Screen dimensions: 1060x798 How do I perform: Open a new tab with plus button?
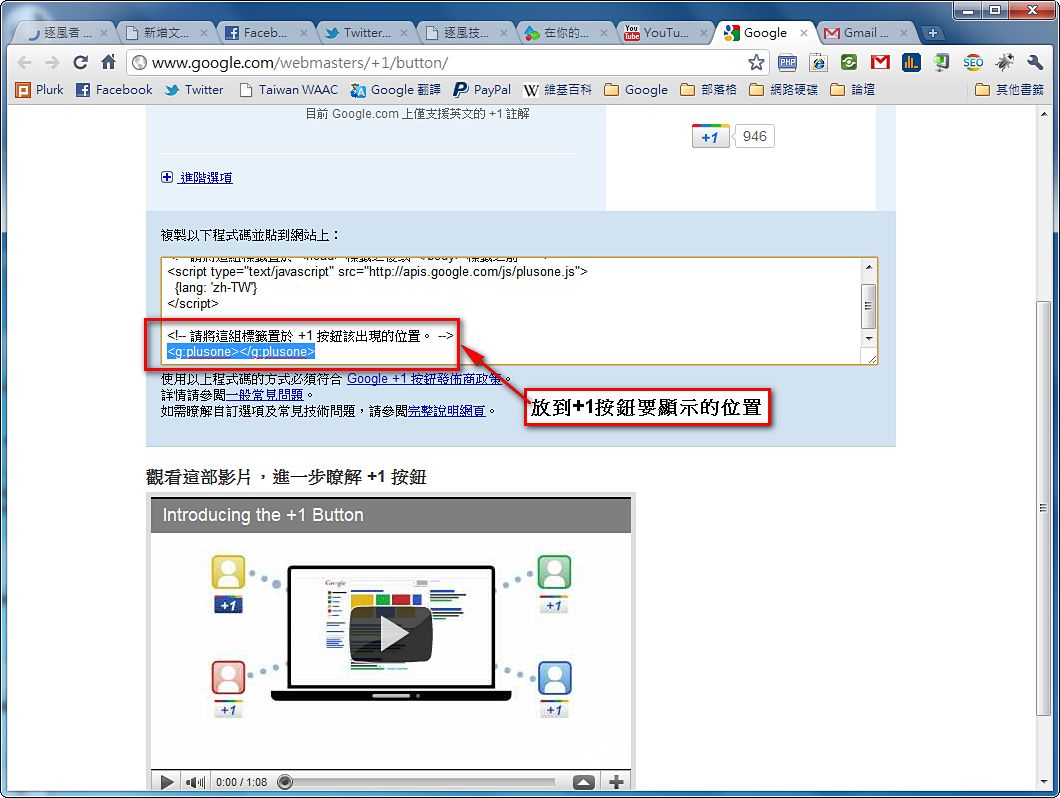932,33
